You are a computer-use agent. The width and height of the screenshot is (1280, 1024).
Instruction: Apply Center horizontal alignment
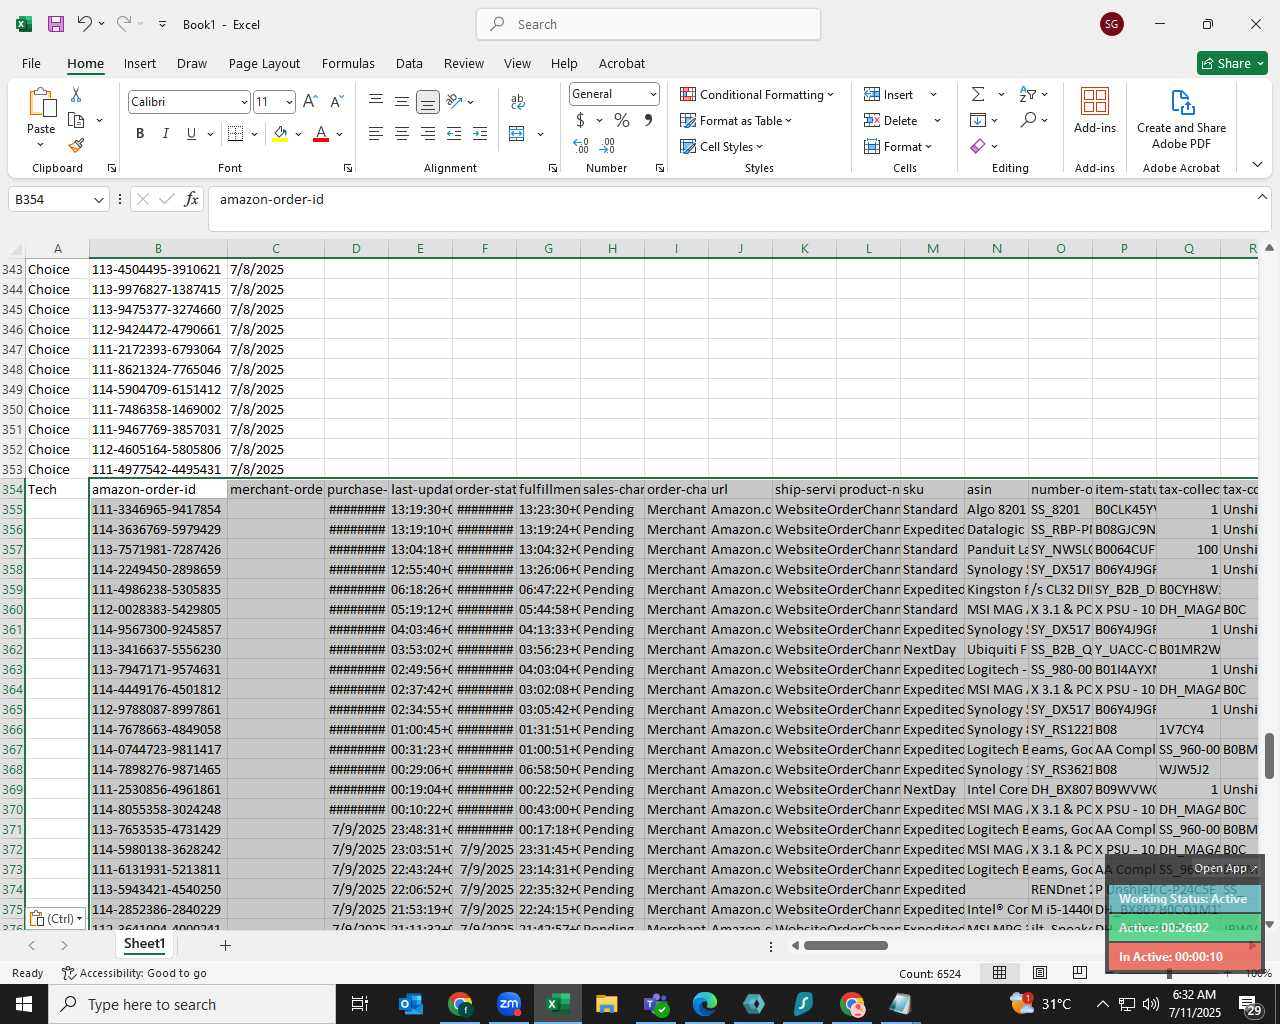click(401, 133)
